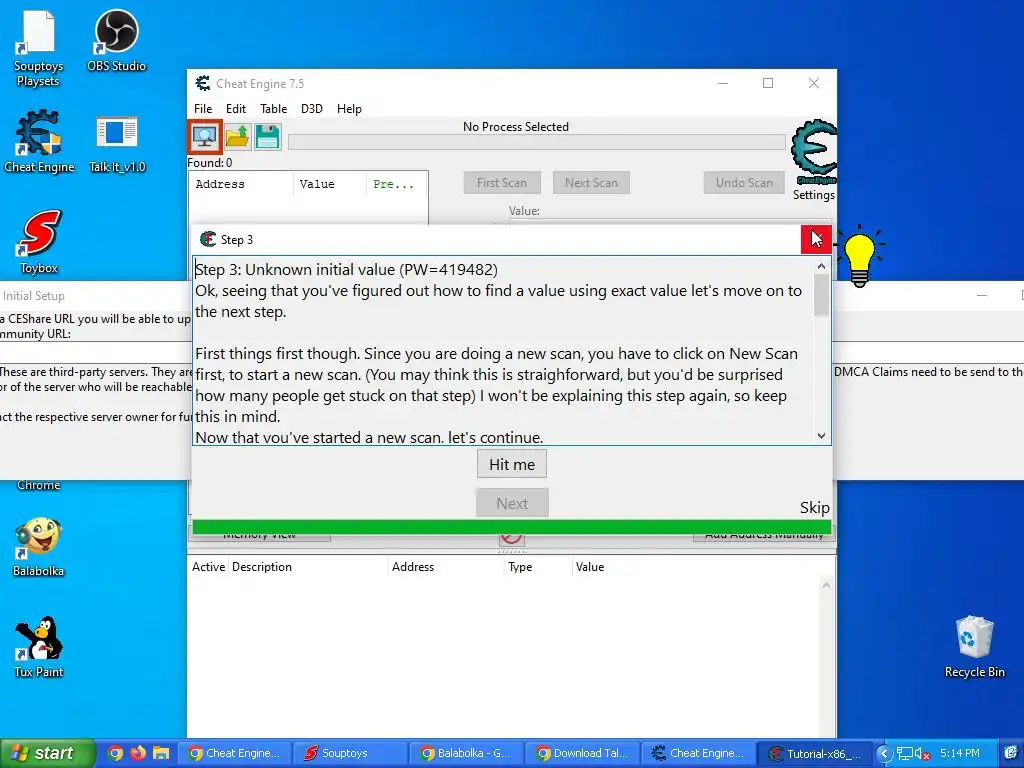This screenshot has height=768, width=1024.
Task: Open the Table menu
Action: coord(274,109)
